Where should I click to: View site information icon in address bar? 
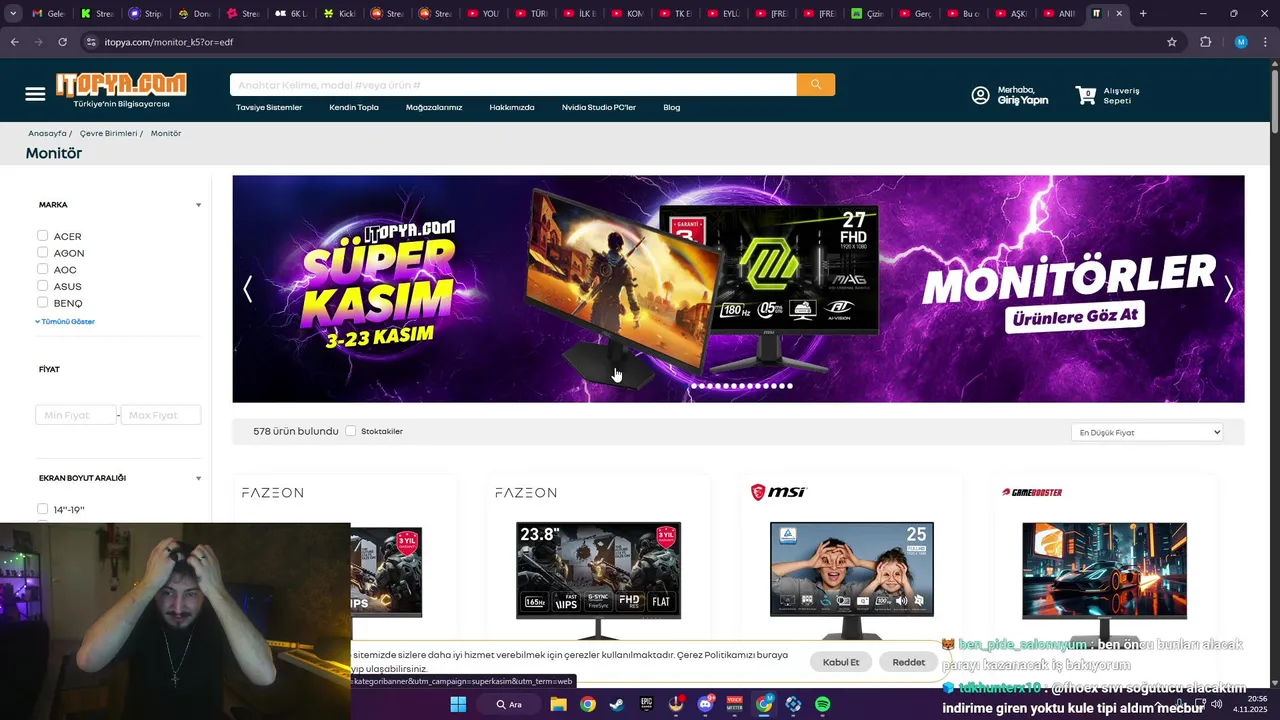click(91, 42)
